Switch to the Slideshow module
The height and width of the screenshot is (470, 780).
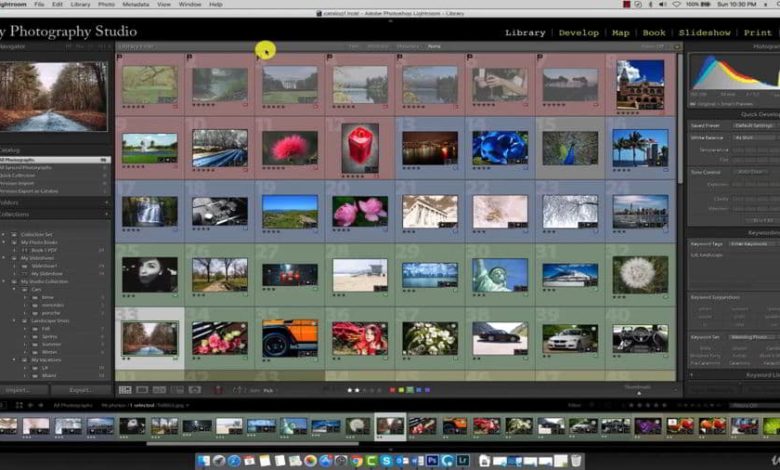704,33
